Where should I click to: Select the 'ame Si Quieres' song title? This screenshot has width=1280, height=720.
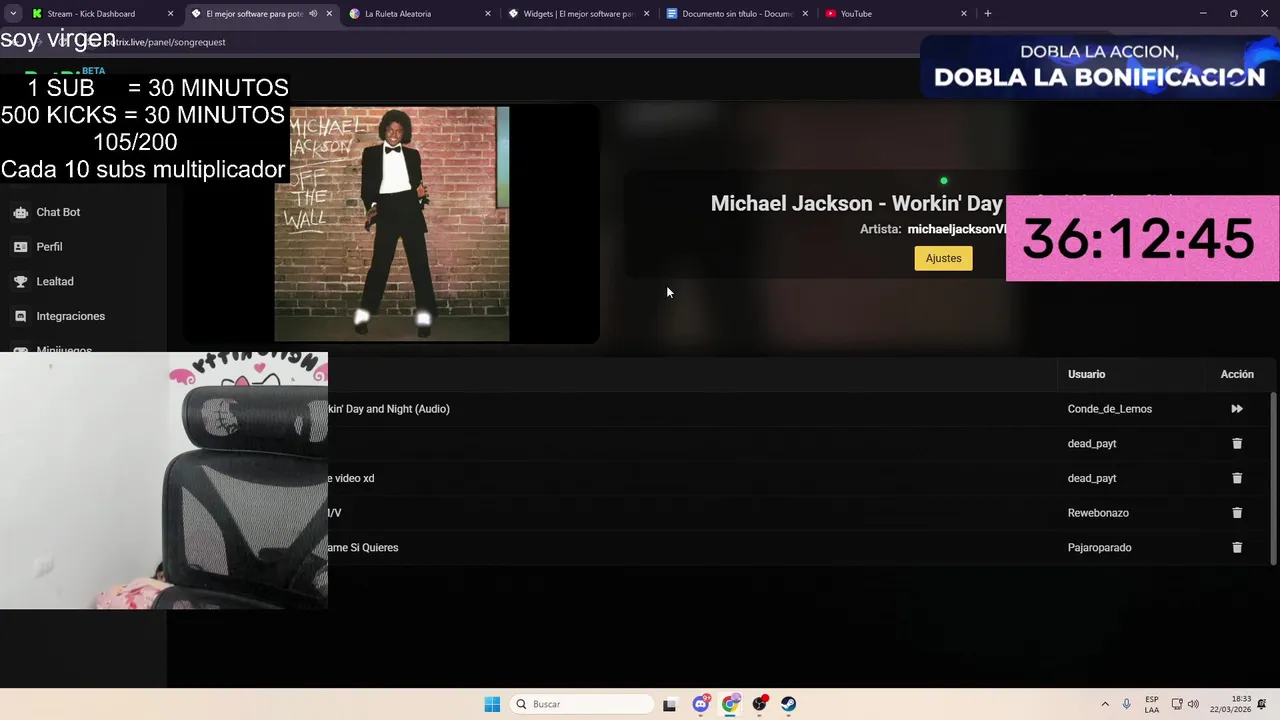point(363,547)
